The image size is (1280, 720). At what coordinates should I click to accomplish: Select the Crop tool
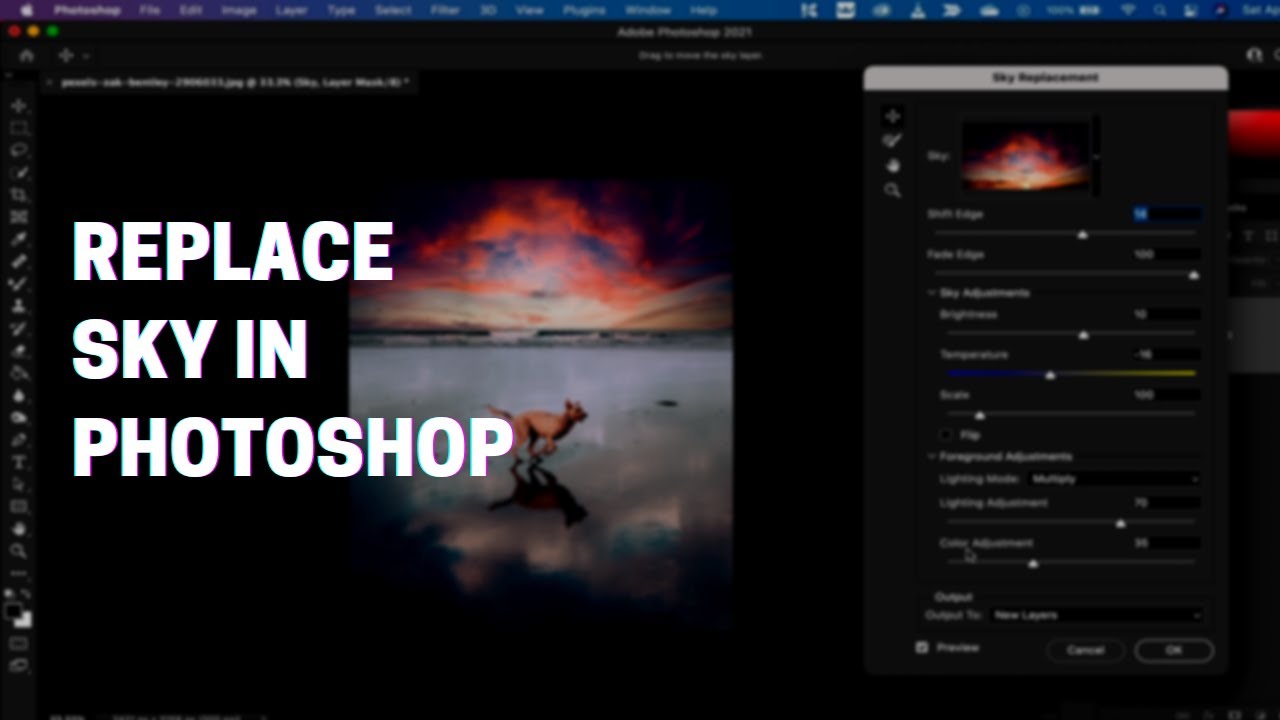click(19, 194)
